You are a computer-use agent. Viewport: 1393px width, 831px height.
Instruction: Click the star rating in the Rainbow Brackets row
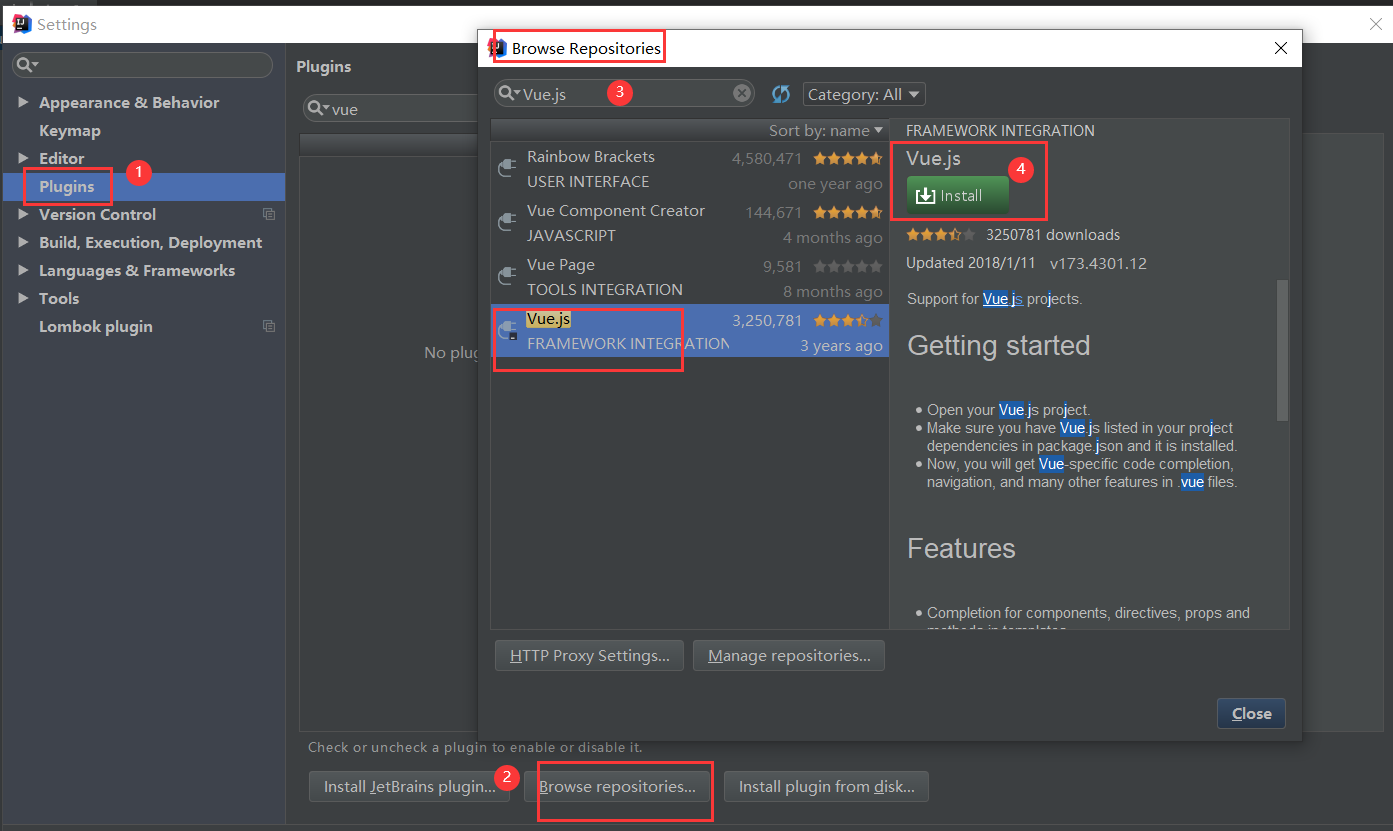[x=847, y=158]
